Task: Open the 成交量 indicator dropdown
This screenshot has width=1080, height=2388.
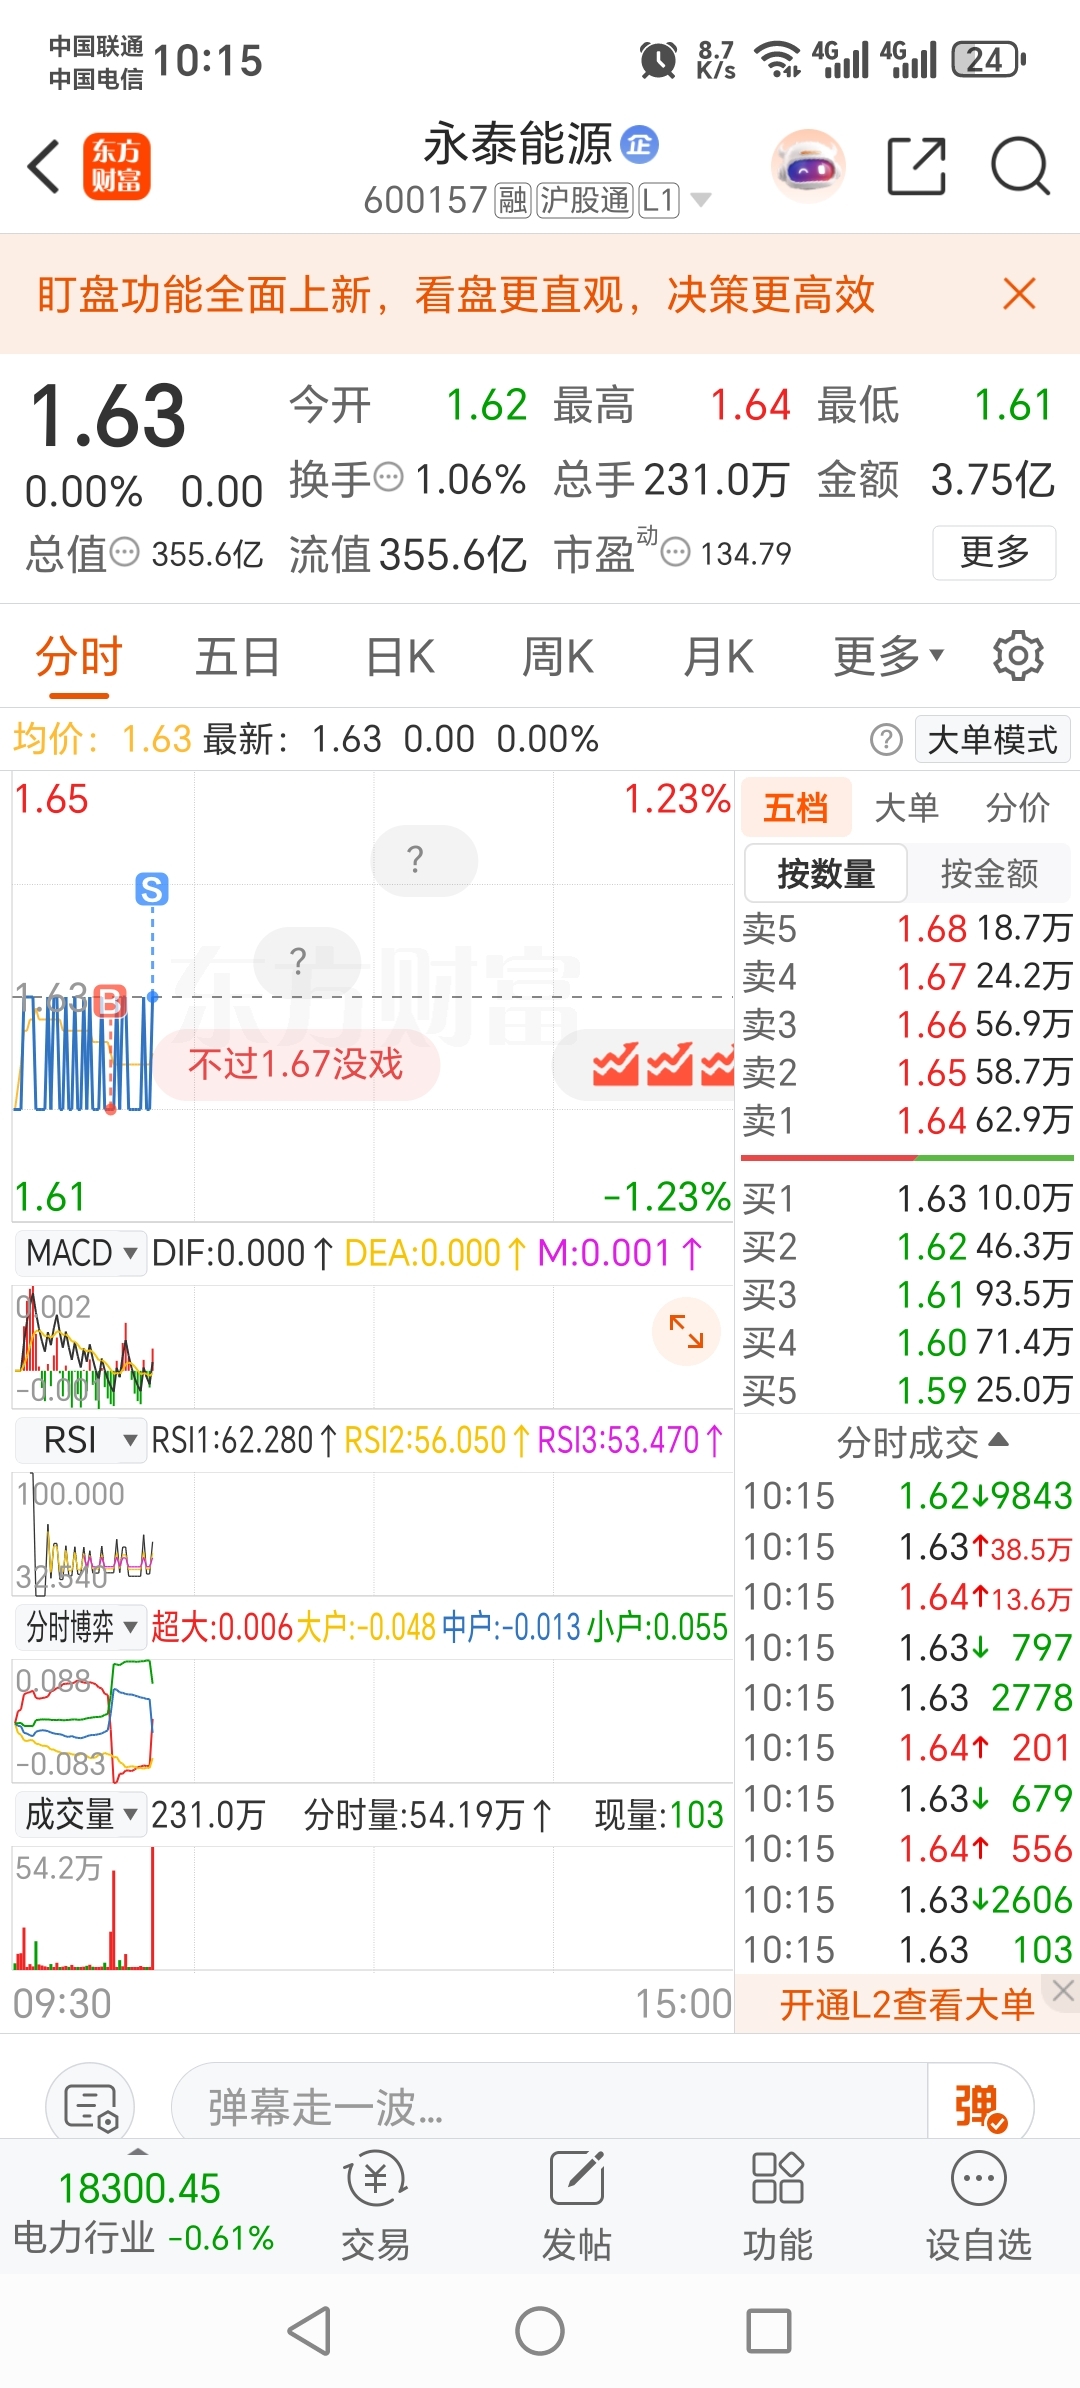Action: coord(81,1814)
